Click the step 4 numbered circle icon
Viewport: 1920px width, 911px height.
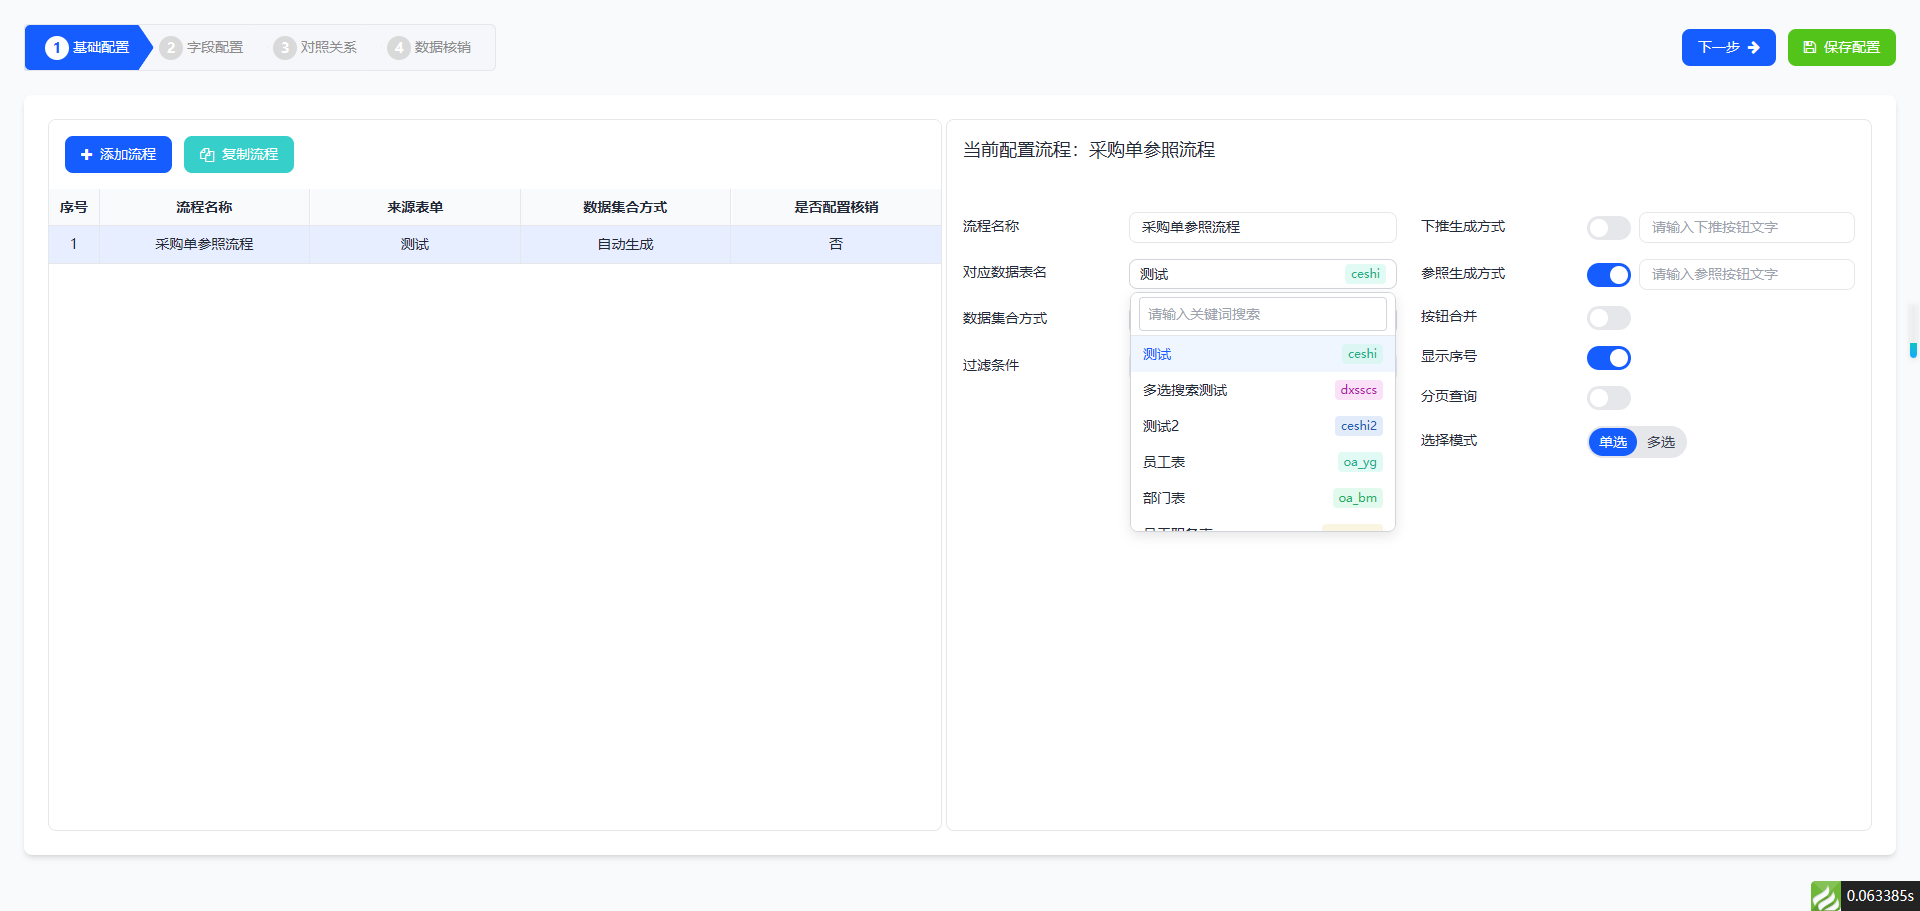pyautogui.click(x=400, y=47)
